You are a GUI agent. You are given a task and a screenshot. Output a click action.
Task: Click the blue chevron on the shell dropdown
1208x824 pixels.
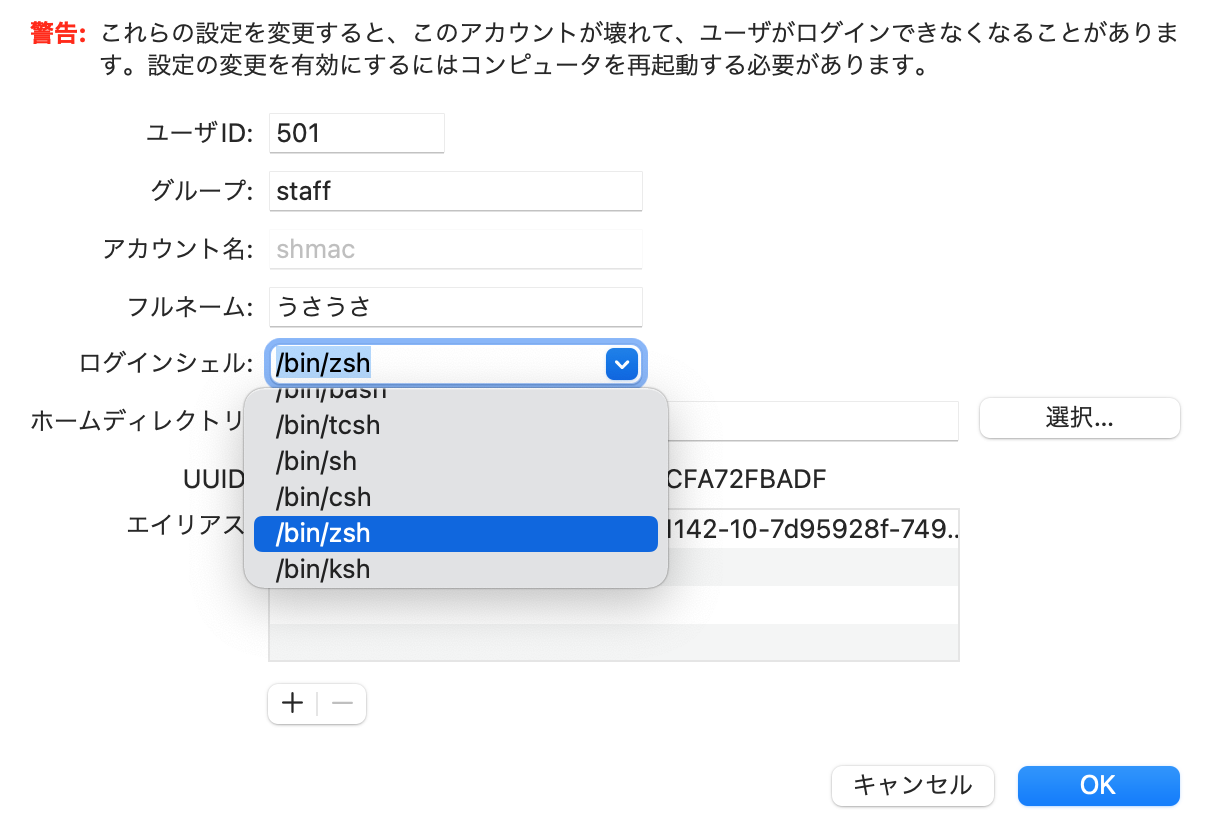click(622, 363)
